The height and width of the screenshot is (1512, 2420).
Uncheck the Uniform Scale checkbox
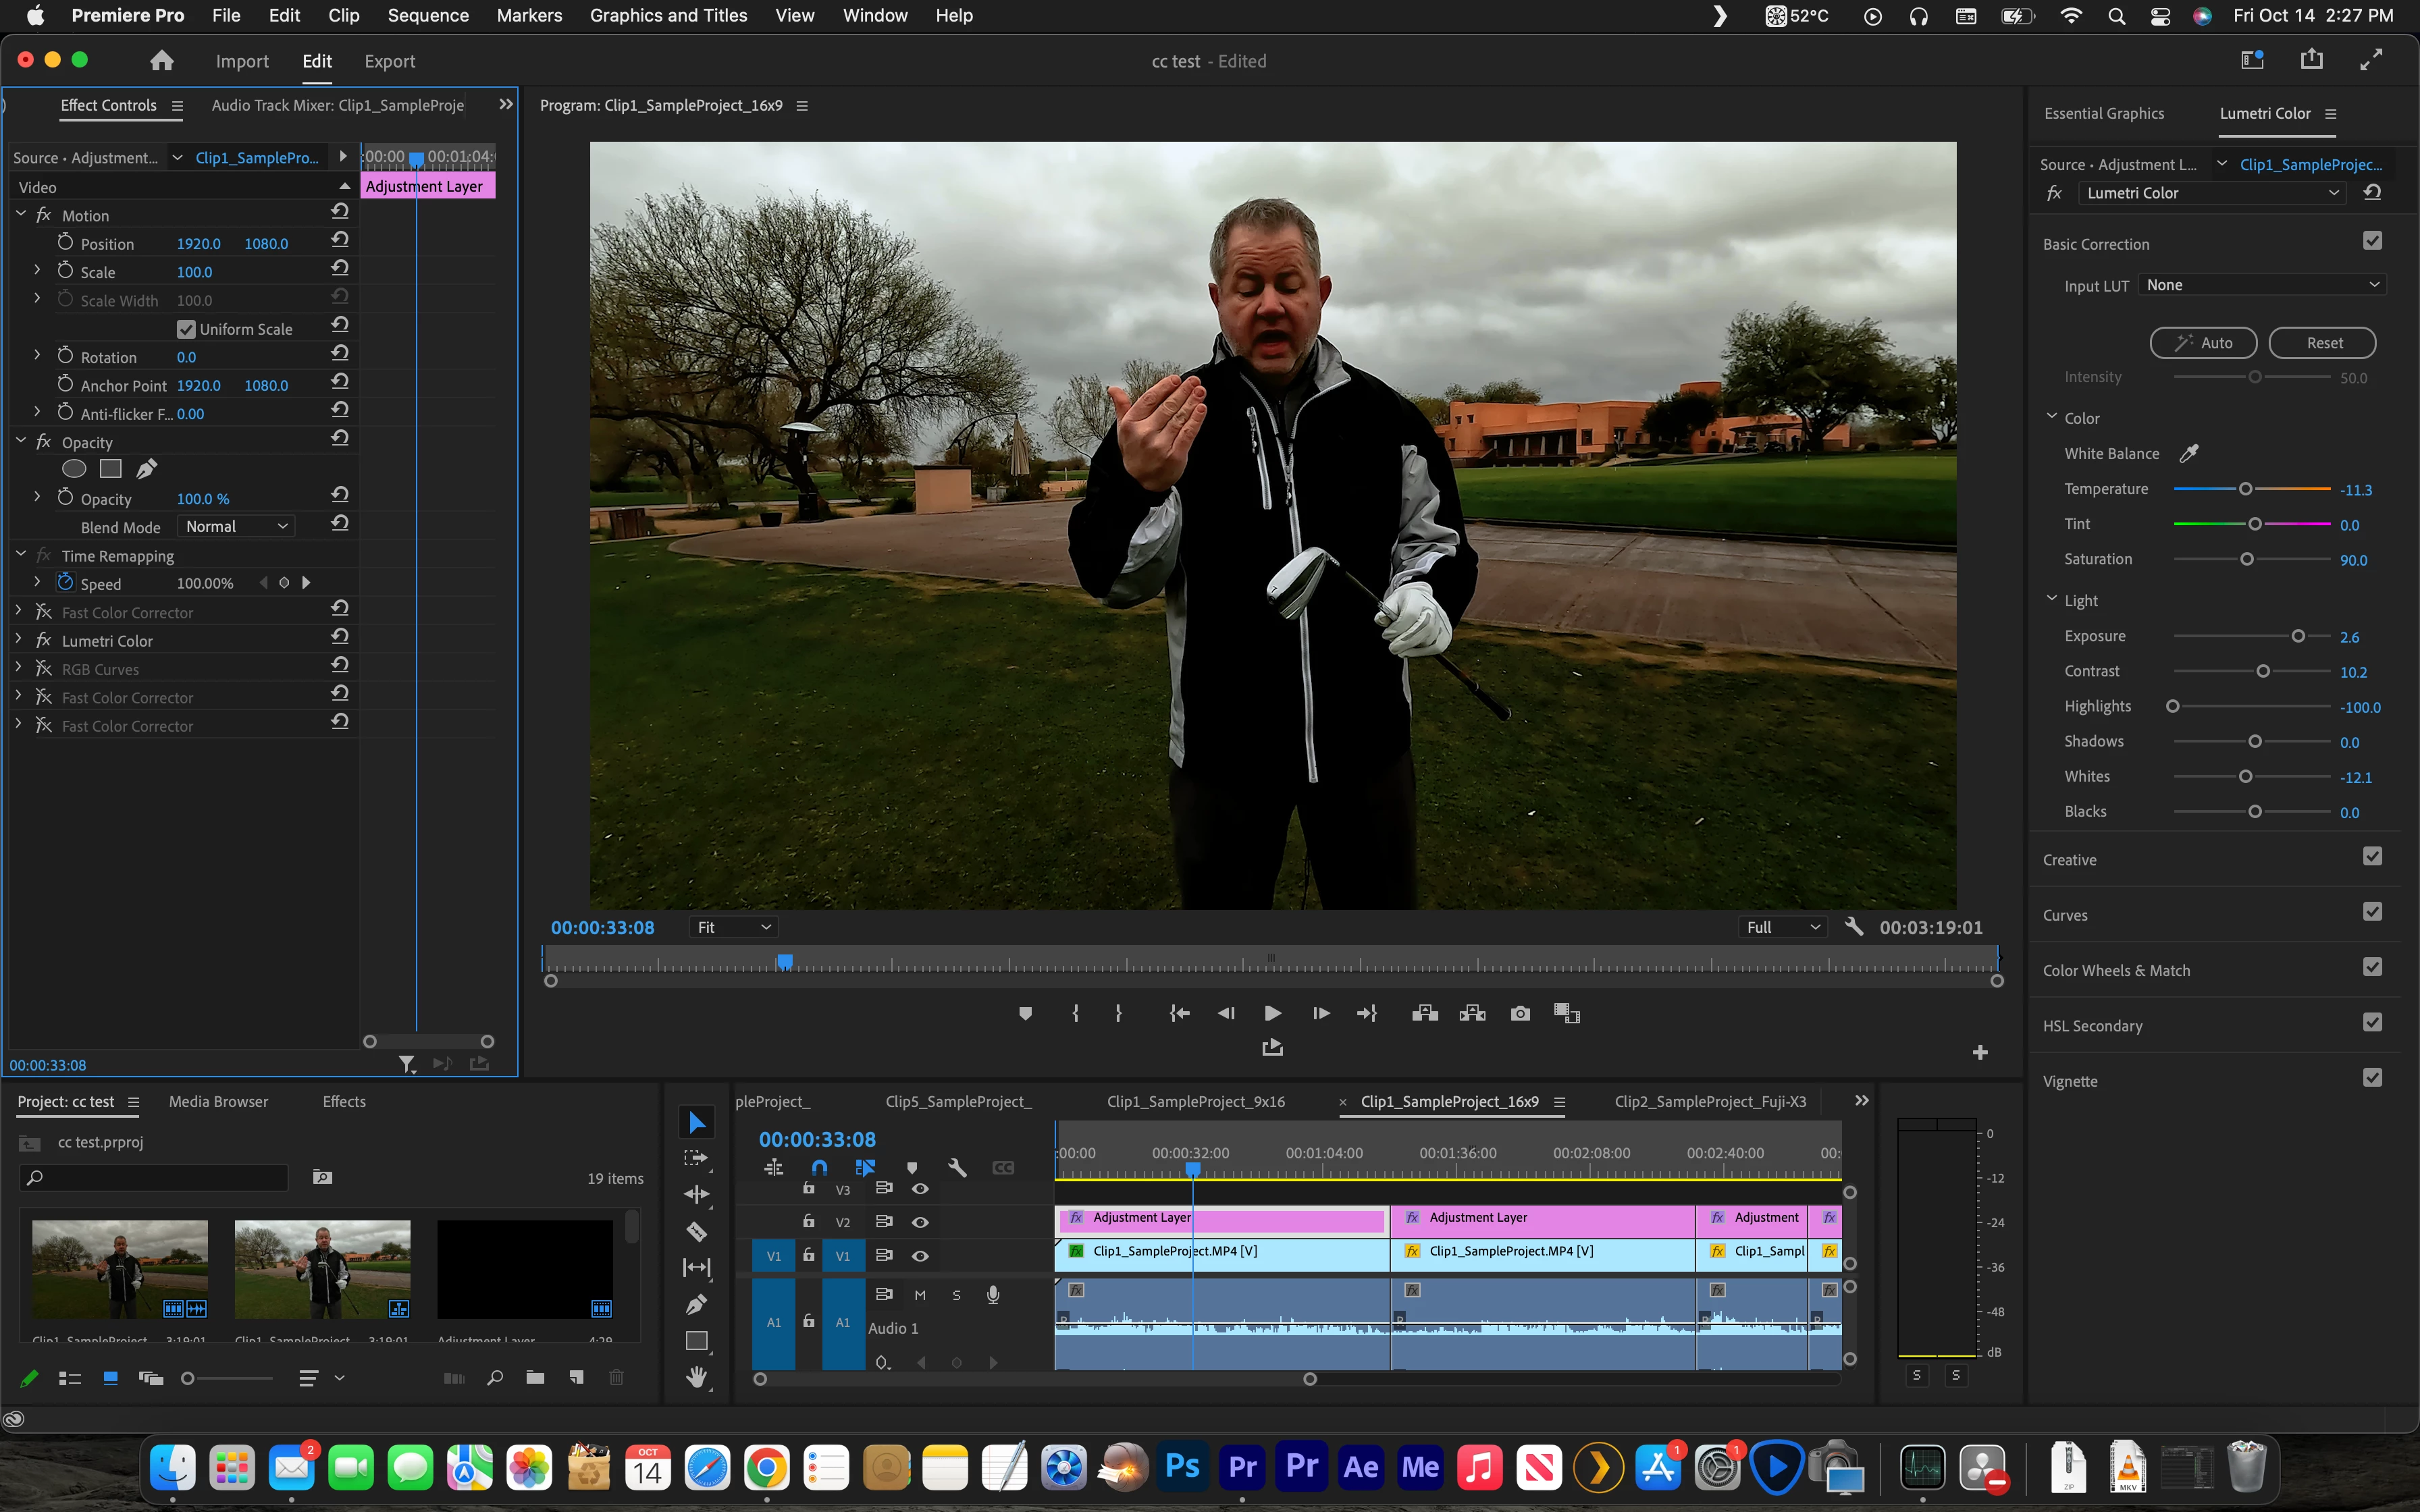click(x=186, y=329)
